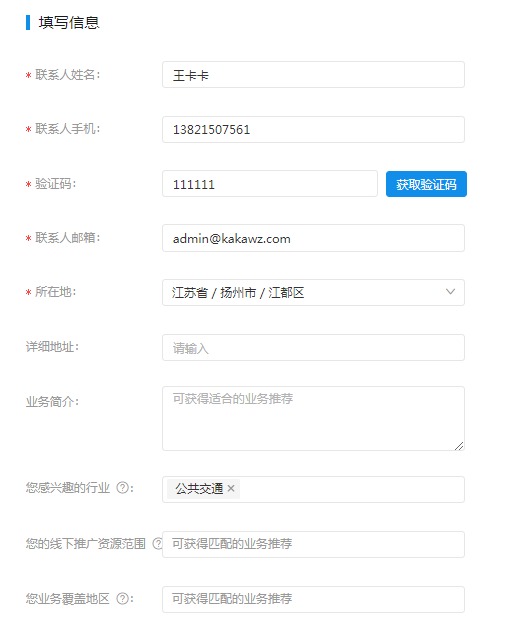Focus the 联系人姓名 field containing 王卡卡

(313, 75)
